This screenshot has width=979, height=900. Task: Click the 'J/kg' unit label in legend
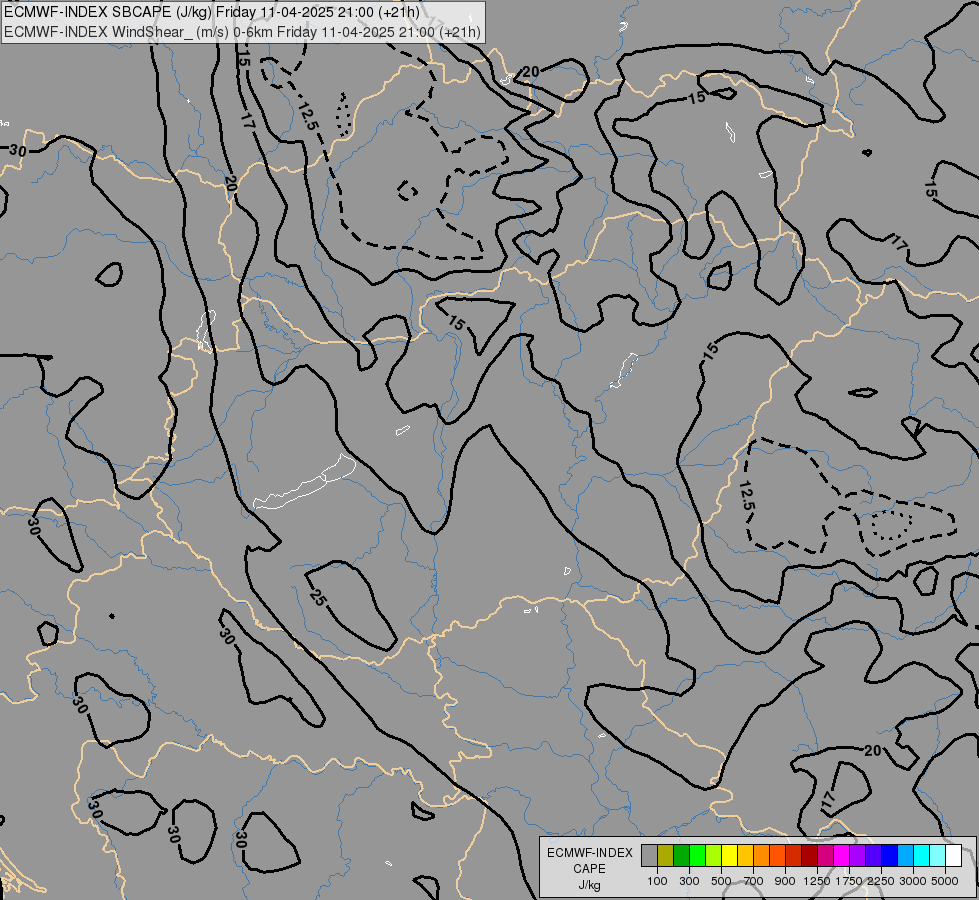pyautogui.click(x=589, y=885)
